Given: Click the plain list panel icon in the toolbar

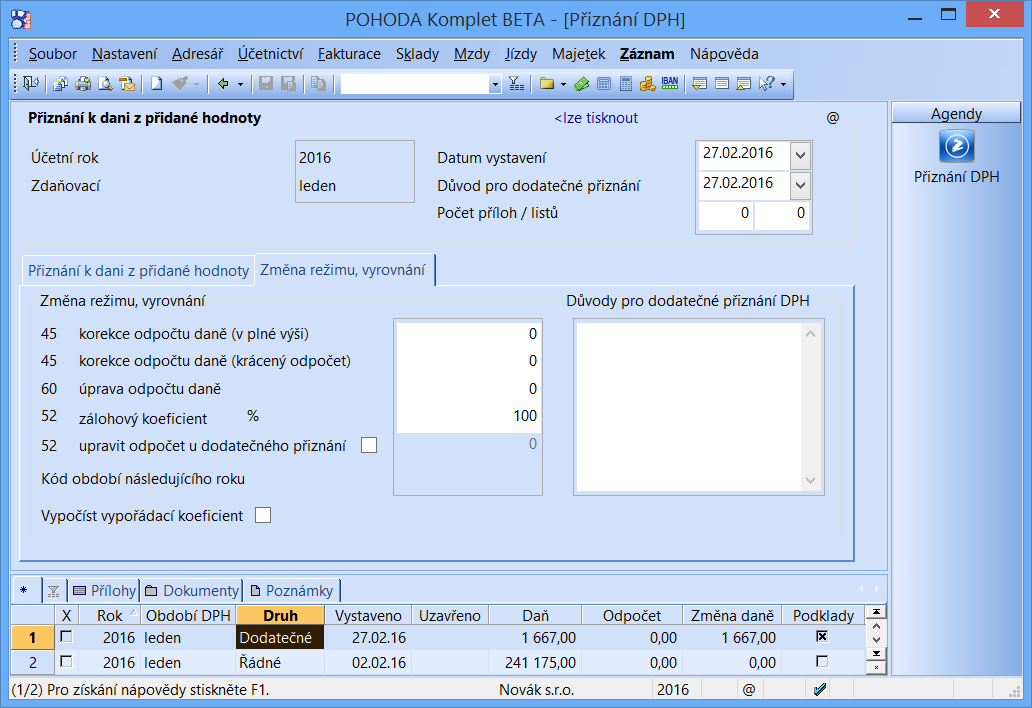Looking at the screenshot, I should coord(722,84).
